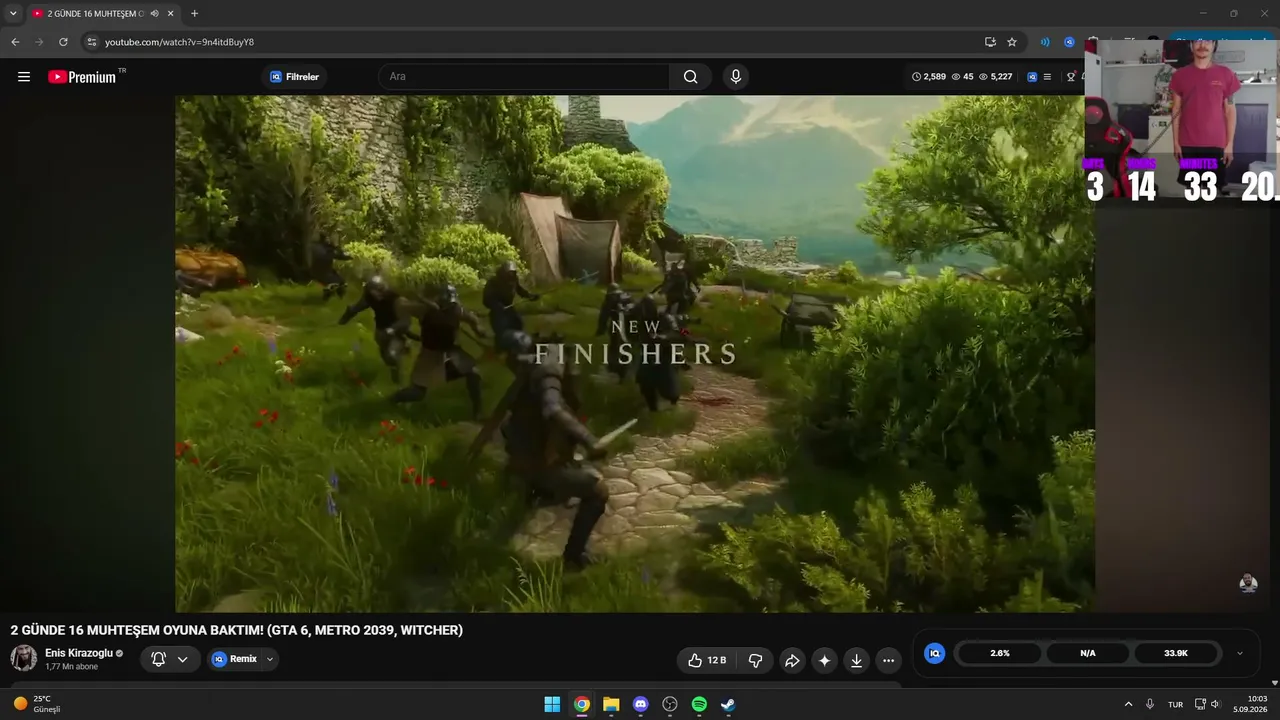This screenshot has height=720, width=1280.
Task: Click the sparkle Ask AI icon
Action: coord(824,660)
